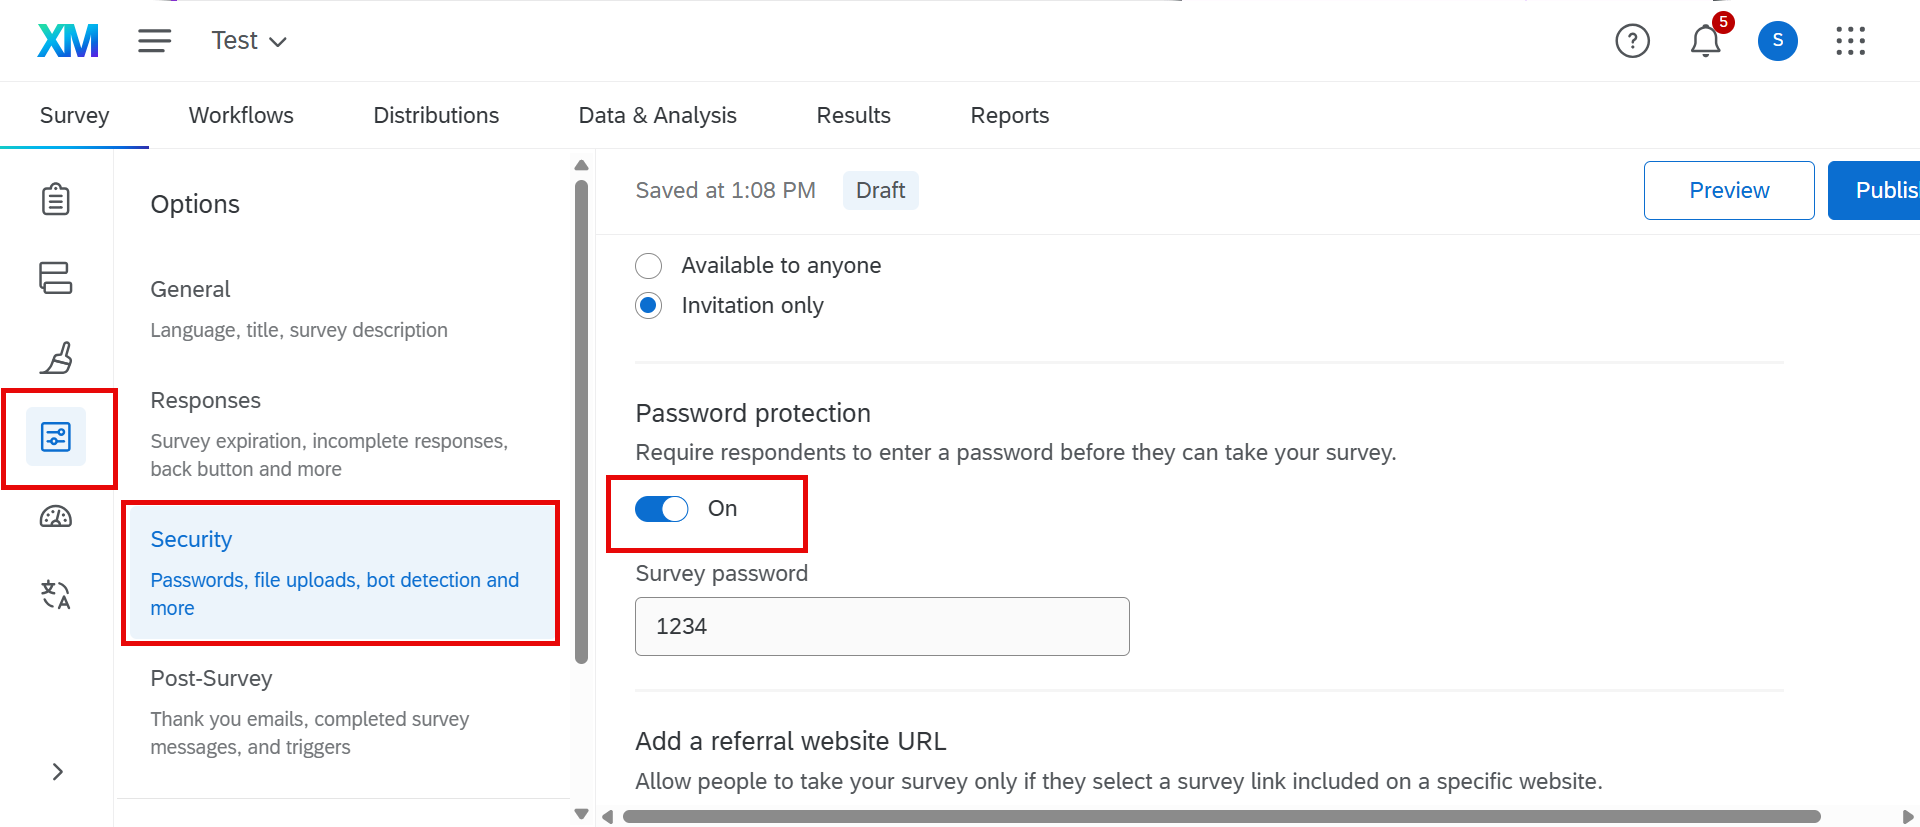Turn off the Password protection toggle
This screenshot has width=1920, height=827.
[662, 509]
